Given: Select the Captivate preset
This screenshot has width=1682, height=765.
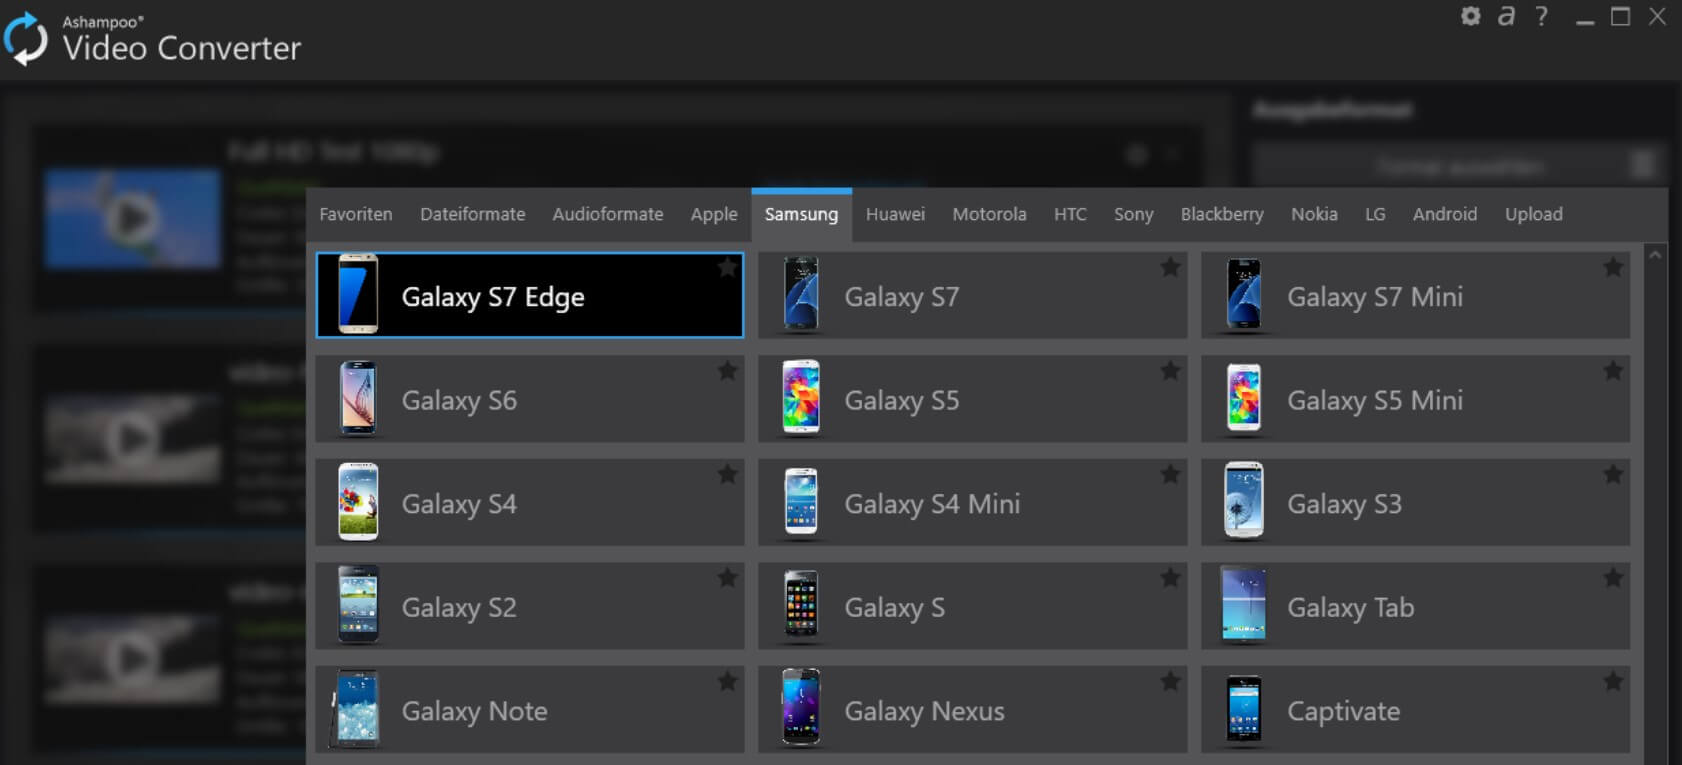Looking at the screenshot, I should tap(1415, 709).
